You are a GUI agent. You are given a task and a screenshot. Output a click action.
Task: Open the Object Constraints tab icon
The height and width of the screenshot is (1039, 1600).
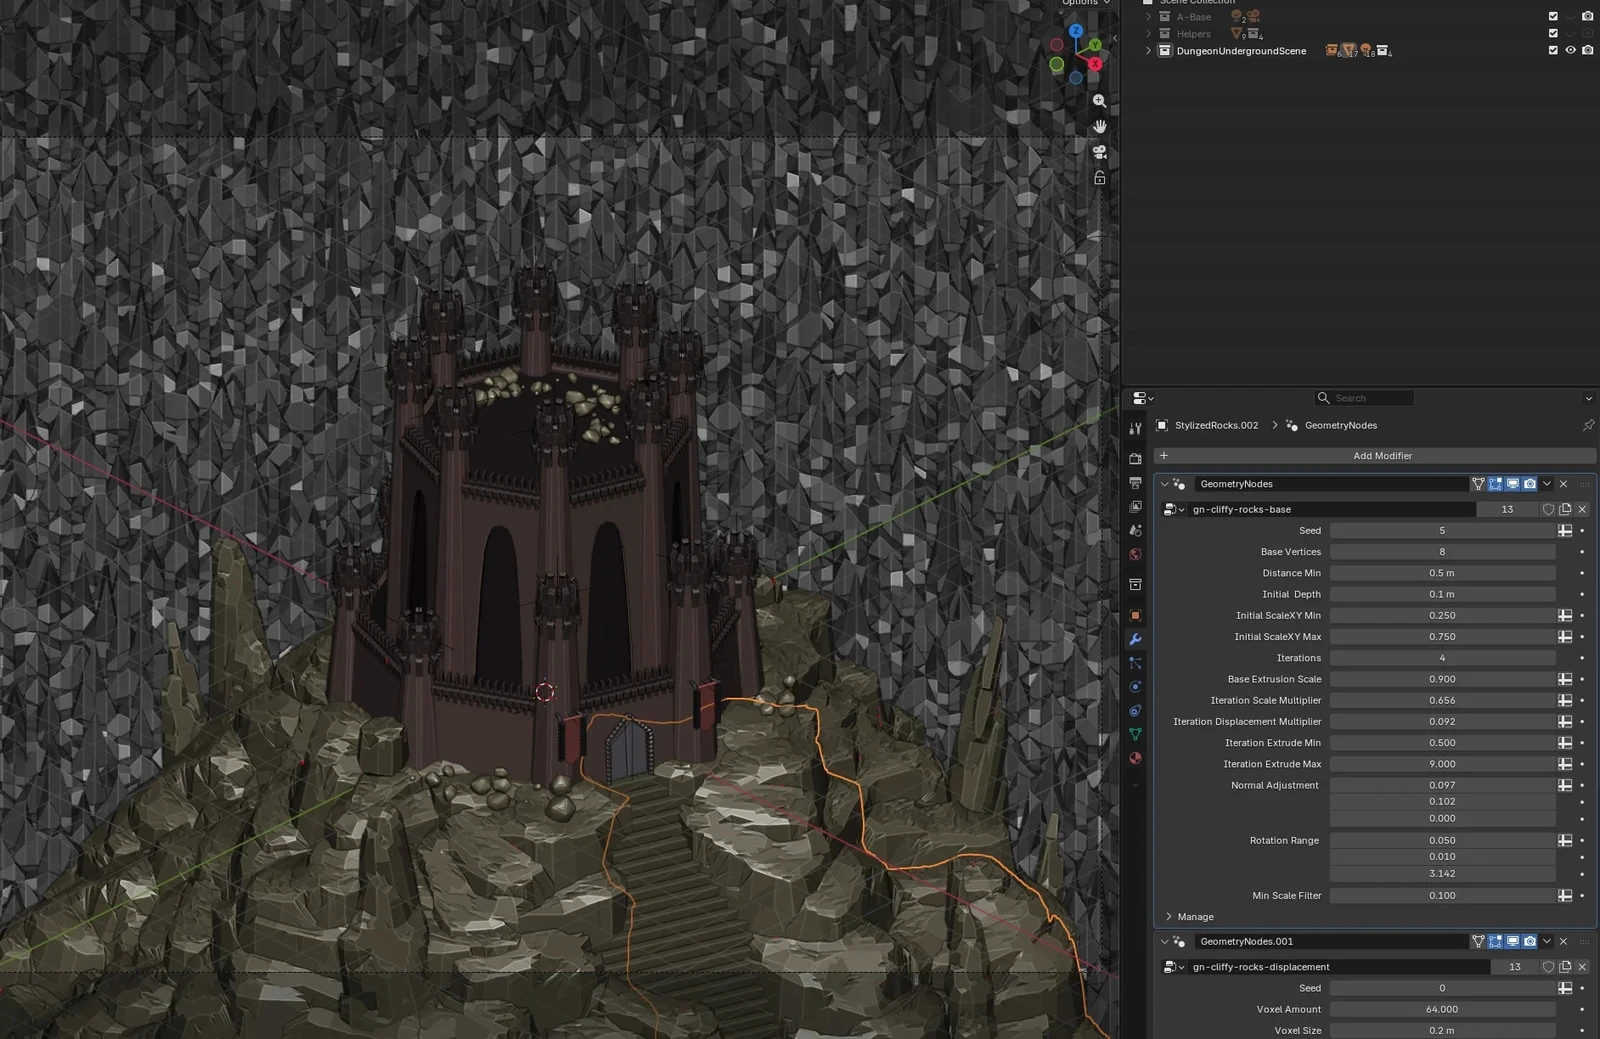1135,711
